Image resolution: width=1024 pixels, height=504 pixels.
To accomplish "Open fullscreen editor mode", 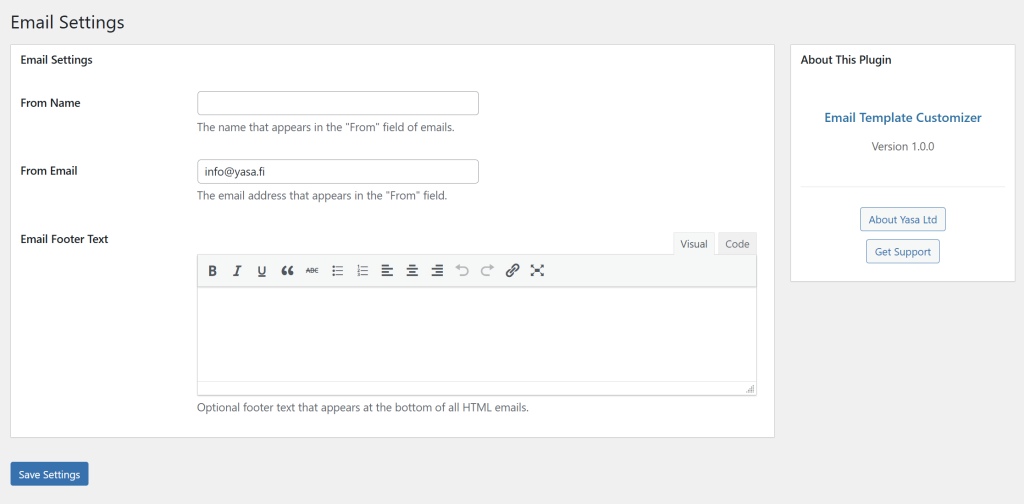I will click(537, 270).
